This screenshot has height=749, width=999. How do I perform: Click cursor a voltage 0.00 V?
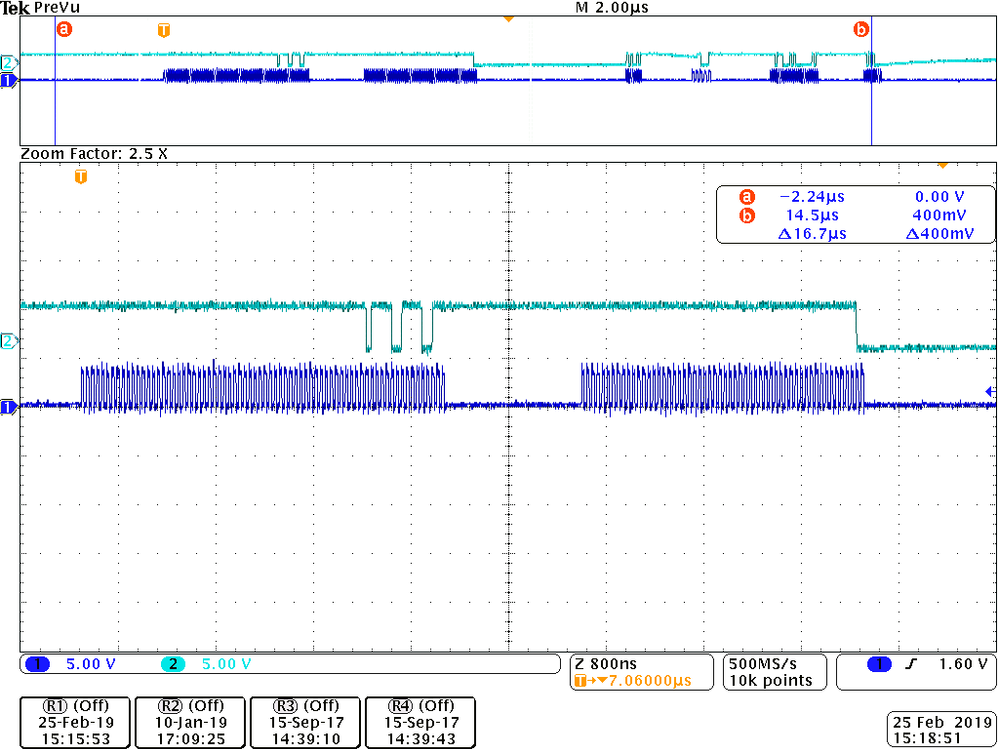tap(940, 197)
